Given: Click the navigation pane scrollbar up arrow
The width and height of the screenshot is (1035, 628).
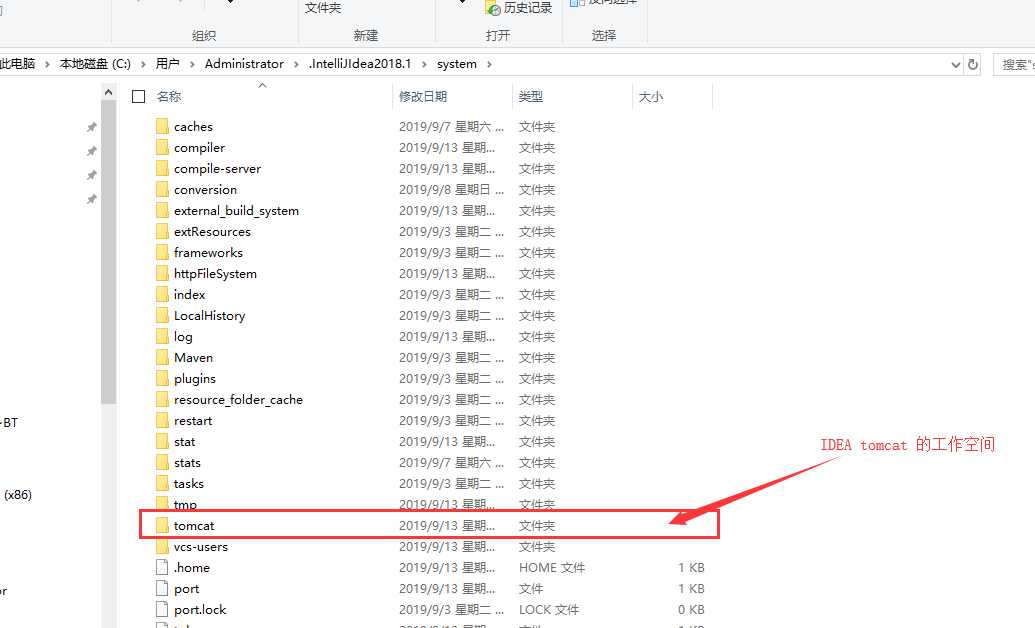Looking at the screenshot, I should point(108,93).
